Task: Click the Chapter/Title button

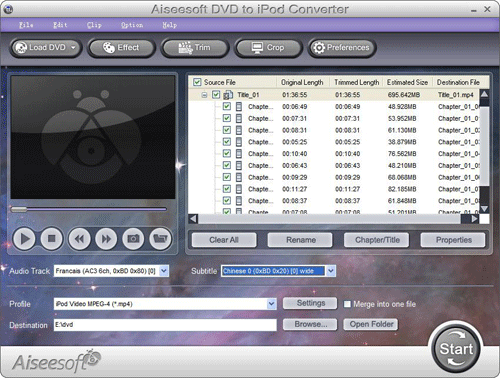Action: click(x=377, y=240)
